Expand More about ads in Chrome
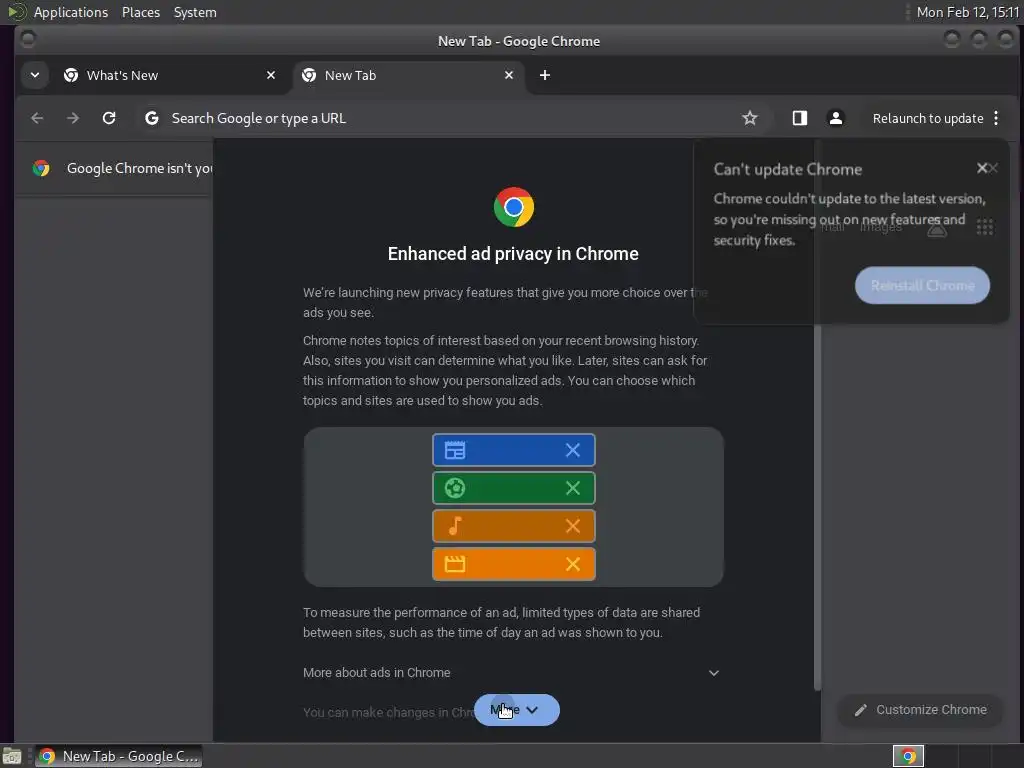This screenshot has height=768, width=1024. point(513,673)
